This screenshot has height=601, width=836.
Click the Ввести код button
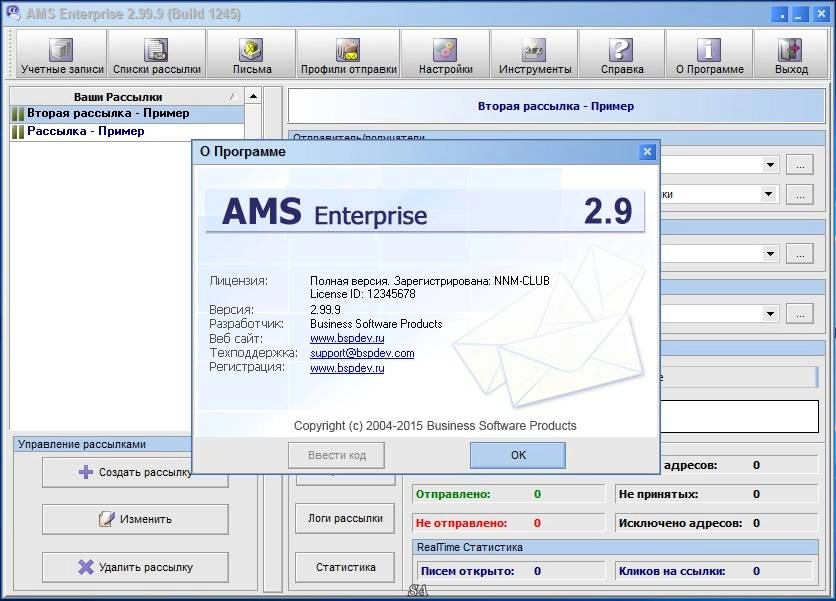[x=336, y=455]
